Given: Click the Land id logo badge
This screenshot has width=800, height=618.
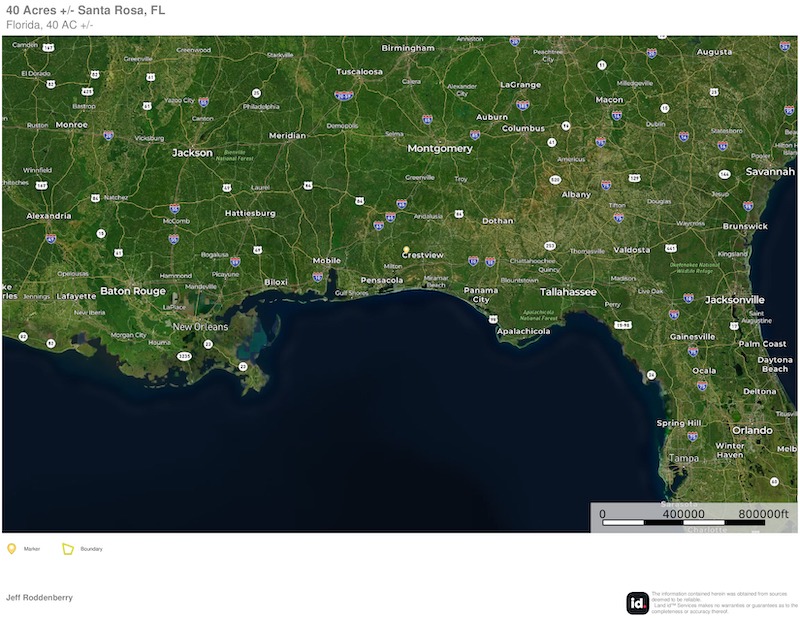Looking at the screenshot, I should click(637, 603).
